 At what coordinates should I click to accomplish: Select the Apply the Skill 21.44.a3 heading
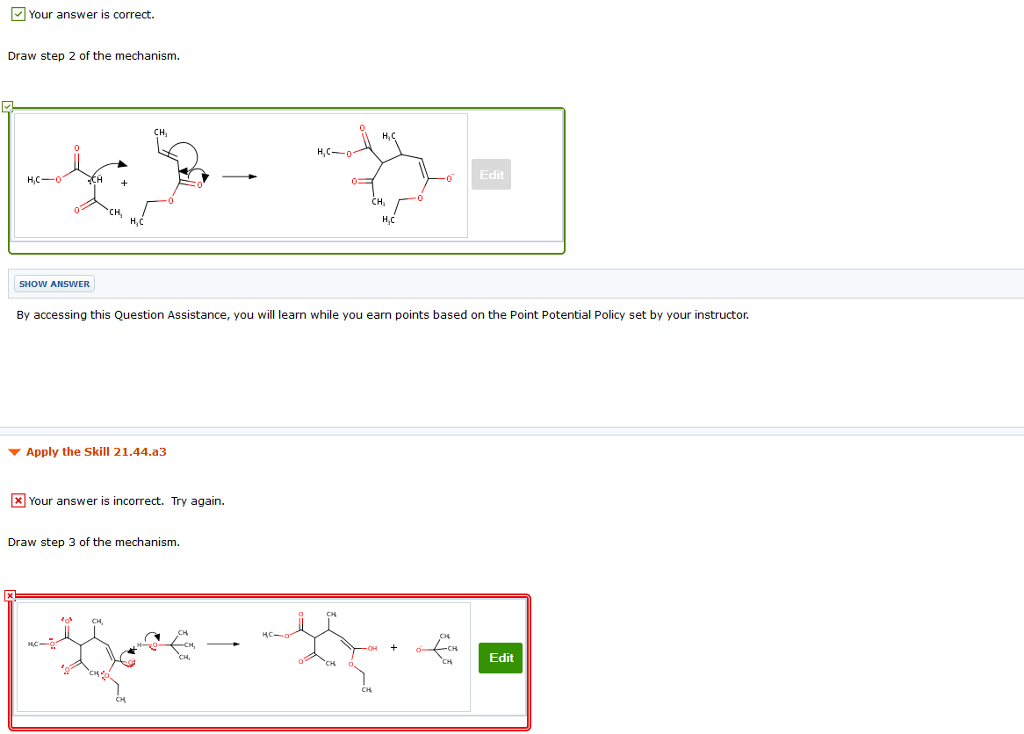[96, 452]
